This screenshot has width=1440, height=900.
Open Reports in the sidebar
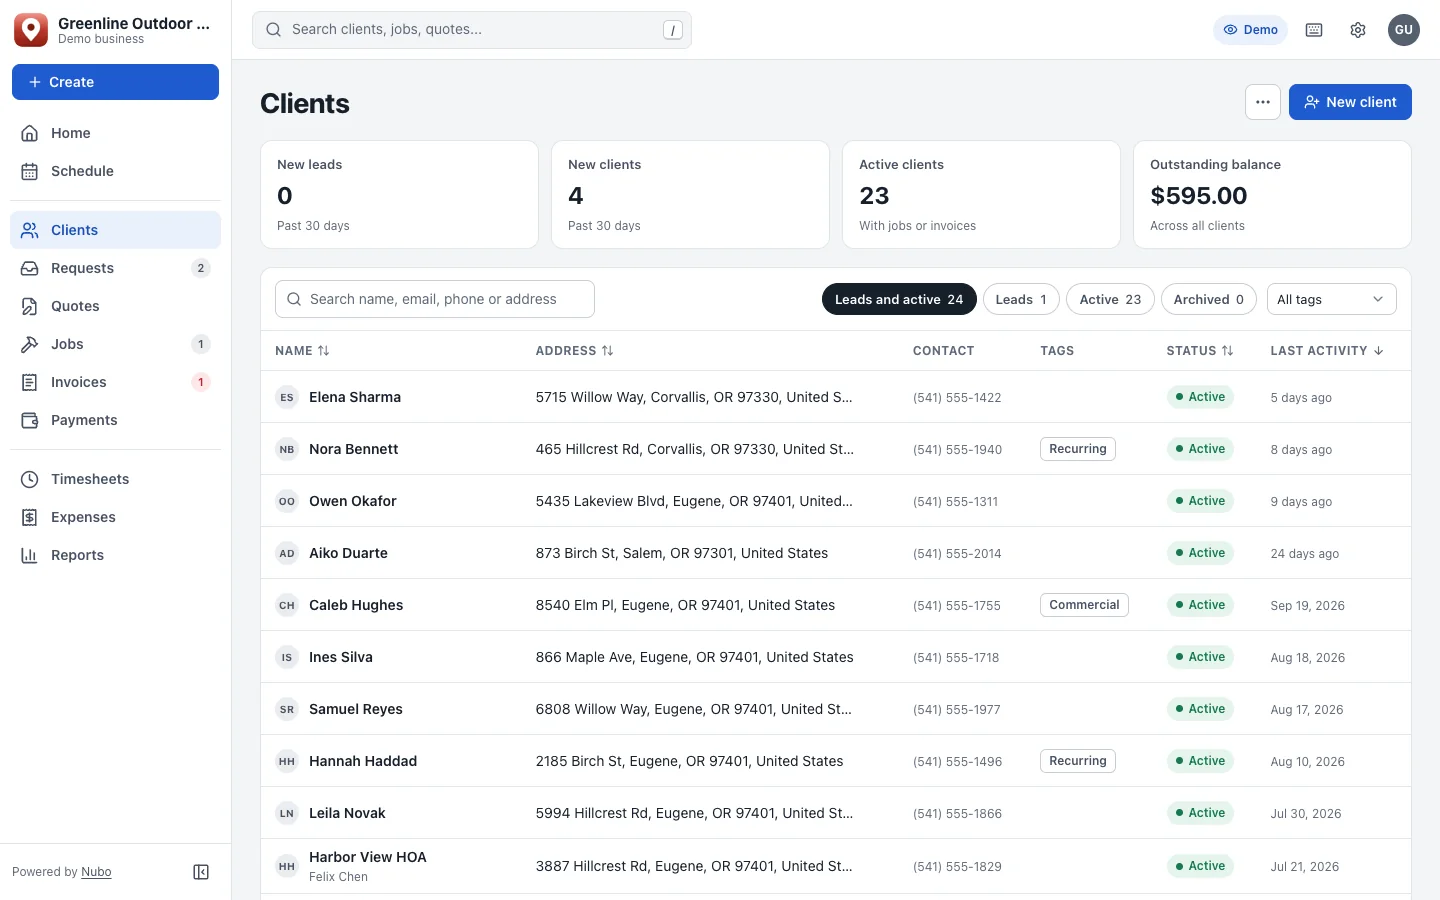click(x=115, y=555)
